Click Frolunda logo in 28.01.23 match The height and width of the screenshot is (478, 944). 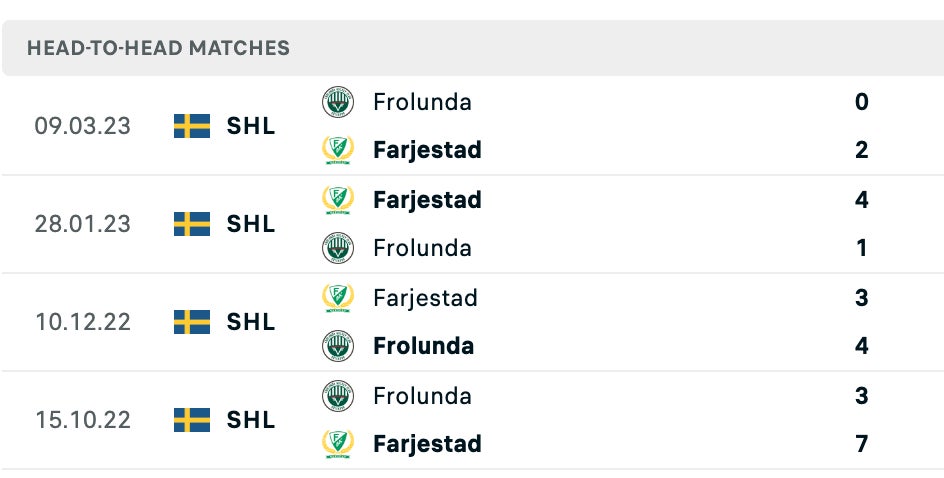click(x=338, y=248)
